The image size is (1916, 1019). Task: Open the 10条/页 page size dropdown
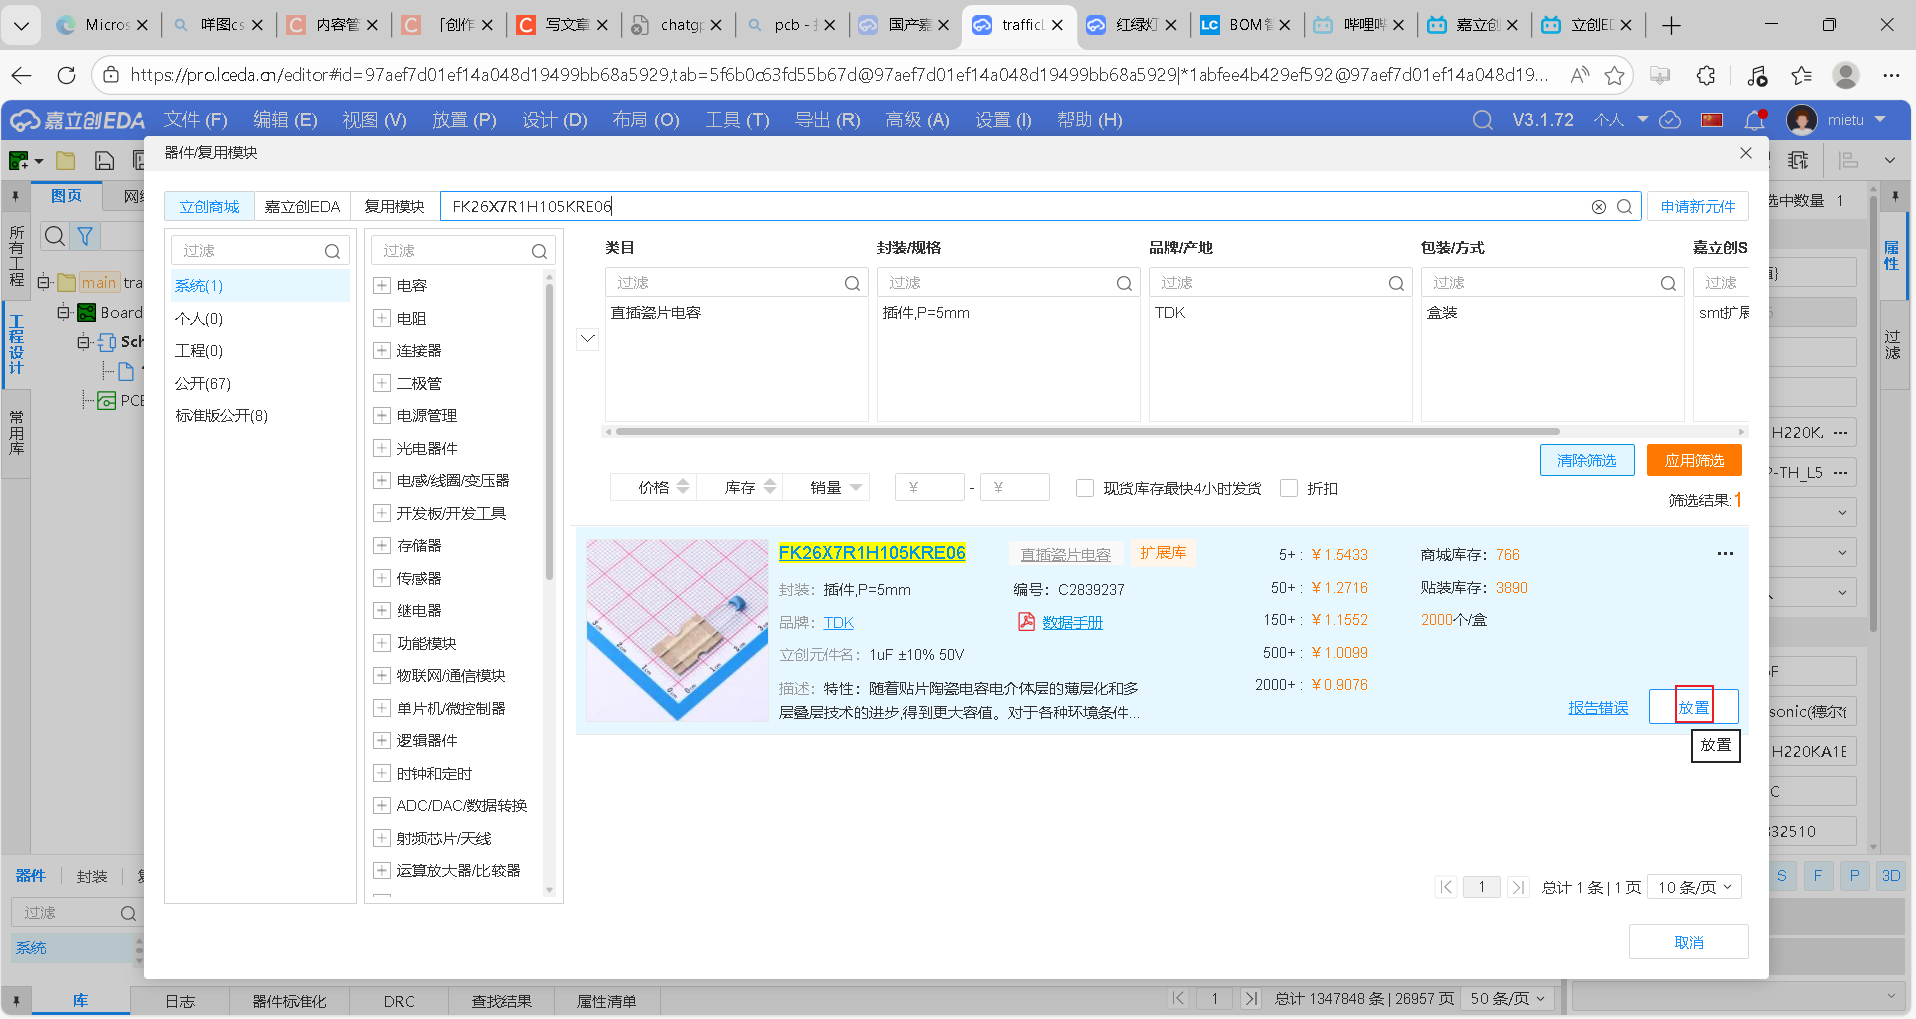click(1694, 887)
